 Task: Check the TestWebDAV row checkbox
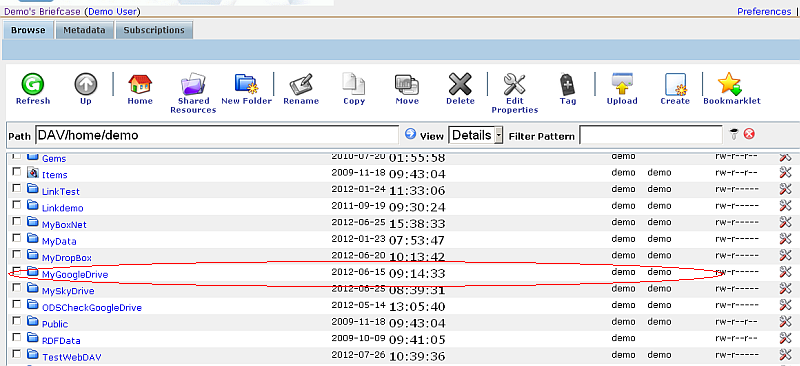(17, 353)
